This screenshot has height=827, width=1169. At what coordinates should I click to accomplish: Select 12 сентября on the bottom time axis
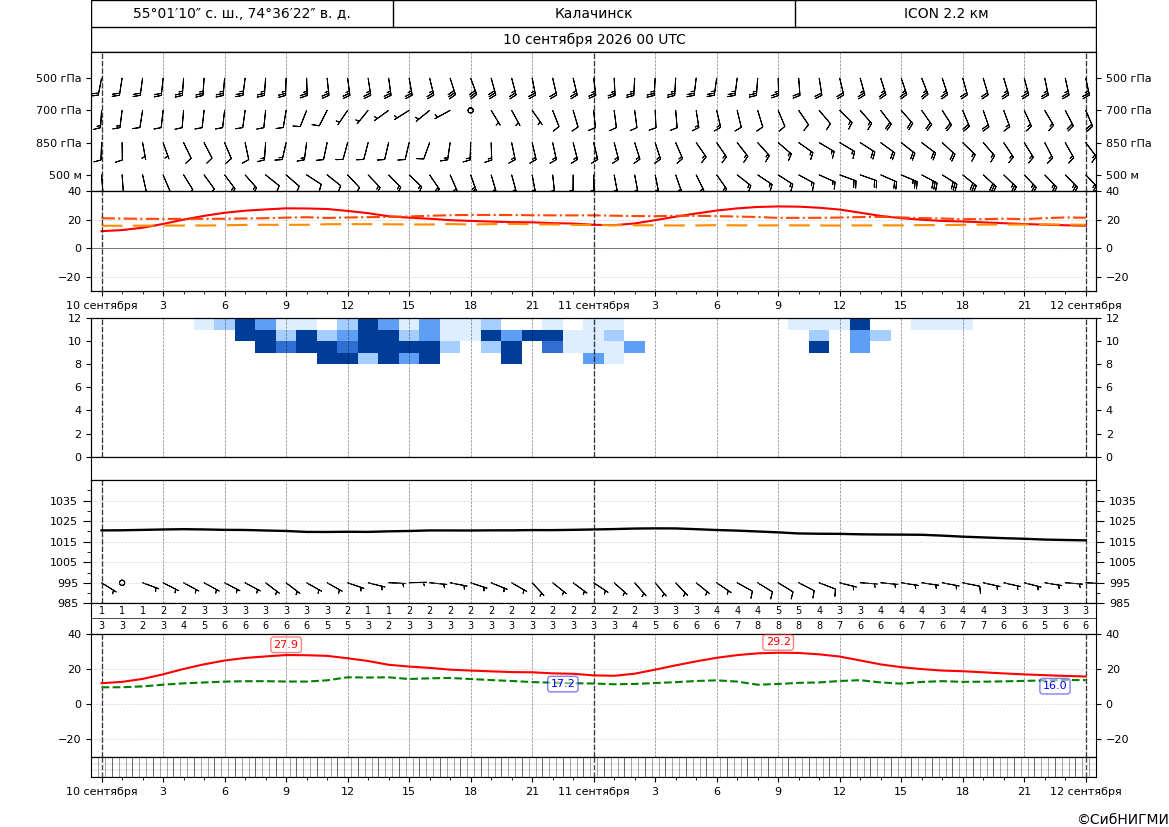[x=1086, y=791]
